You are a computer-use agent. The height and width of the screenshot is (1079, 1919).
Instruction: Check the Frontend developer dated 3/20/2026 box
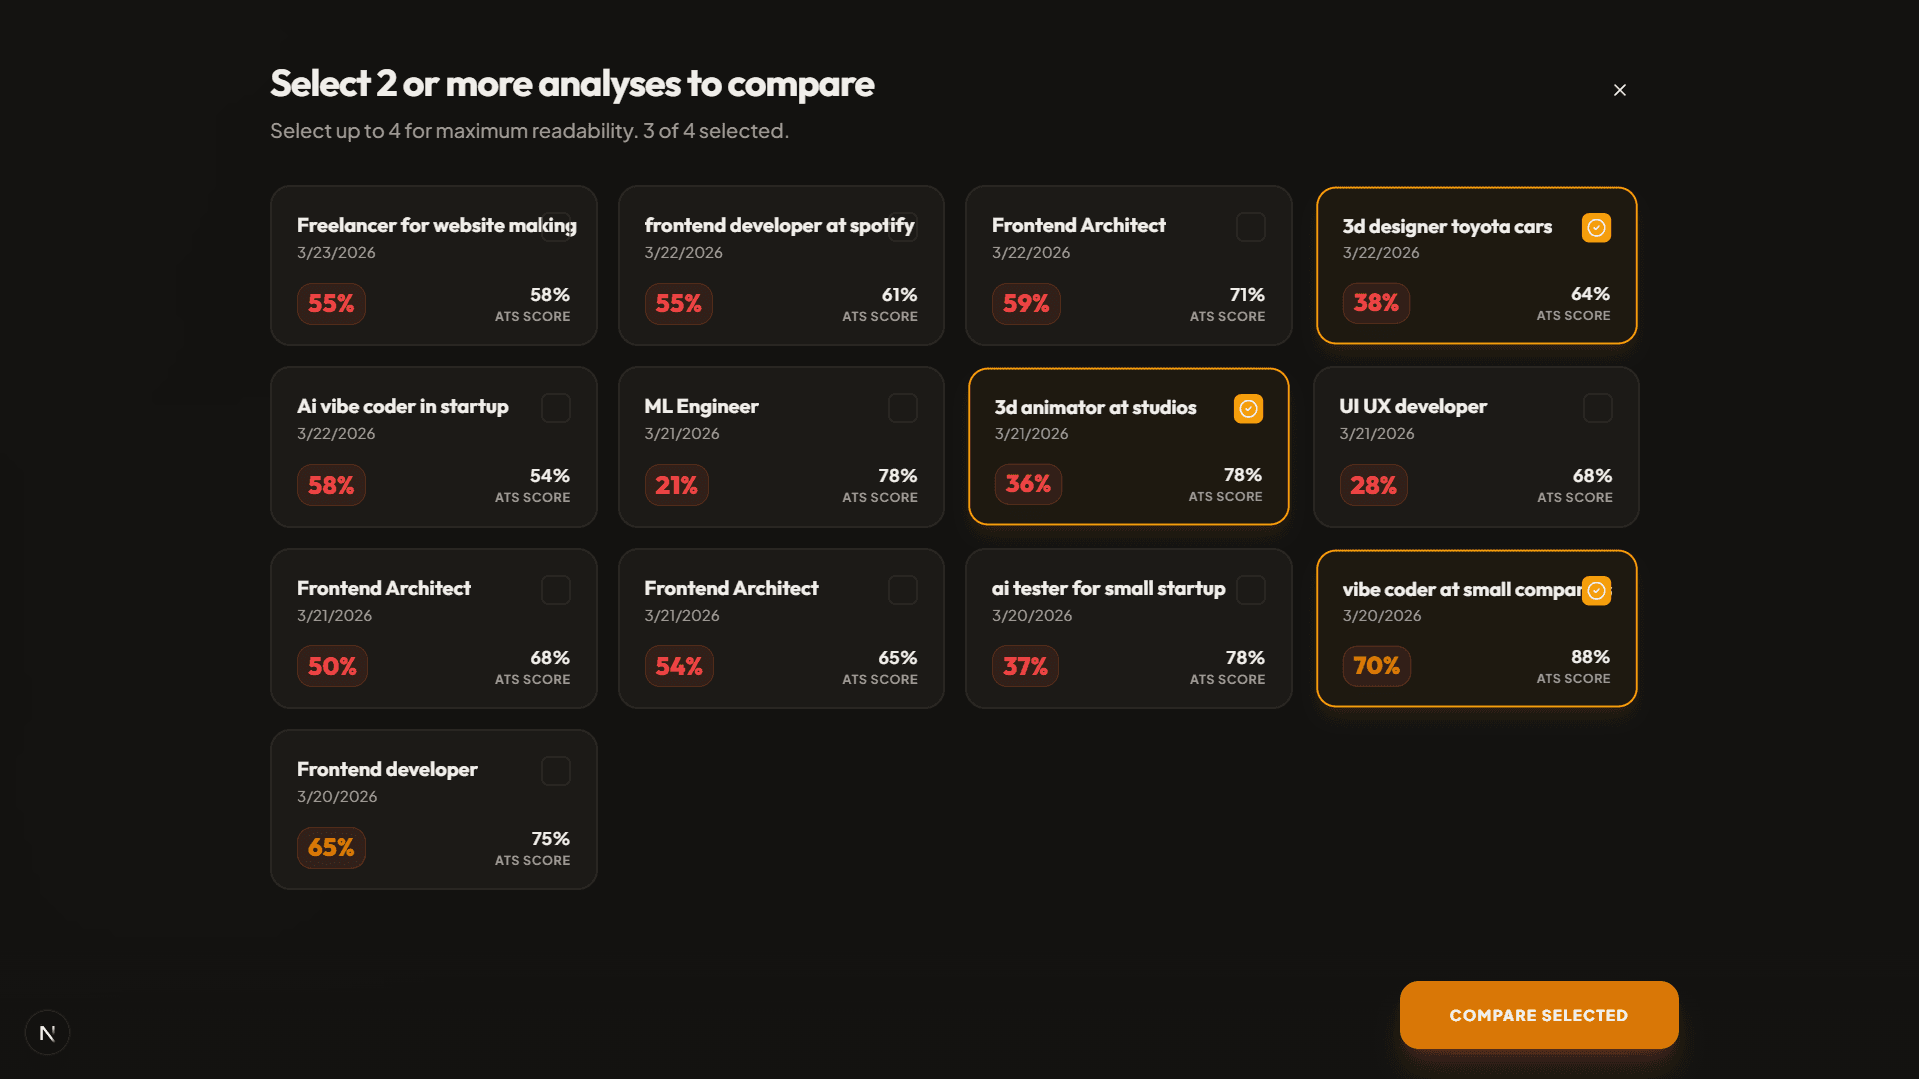tap(556, 770)
